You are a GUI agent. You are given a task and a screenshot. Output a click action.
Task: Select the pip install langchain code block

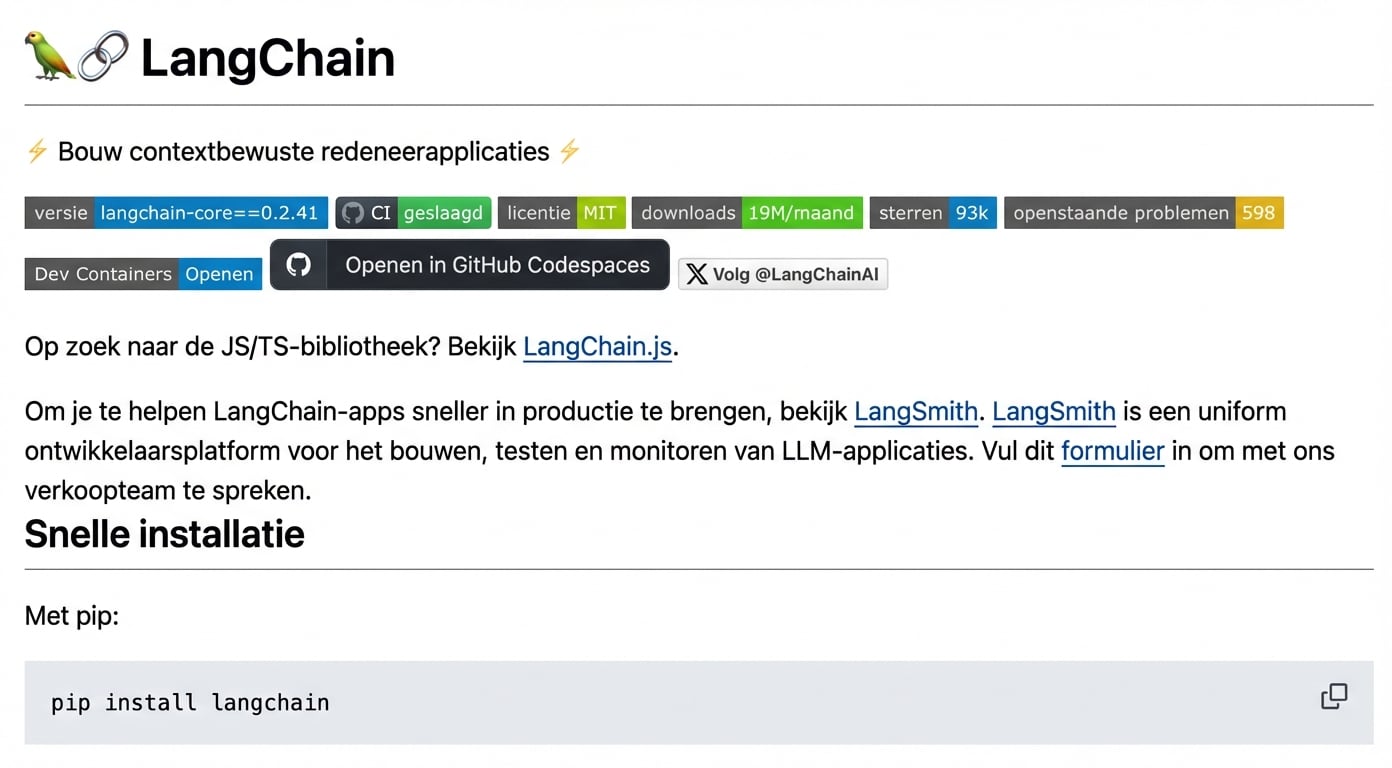189,702
